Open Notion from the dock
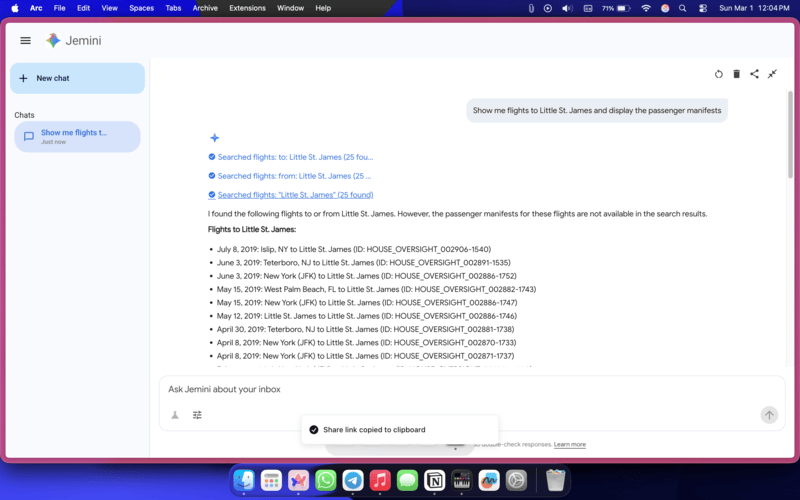Image resolution: width=800 pixels, height=500 pixels. (435, 480)
